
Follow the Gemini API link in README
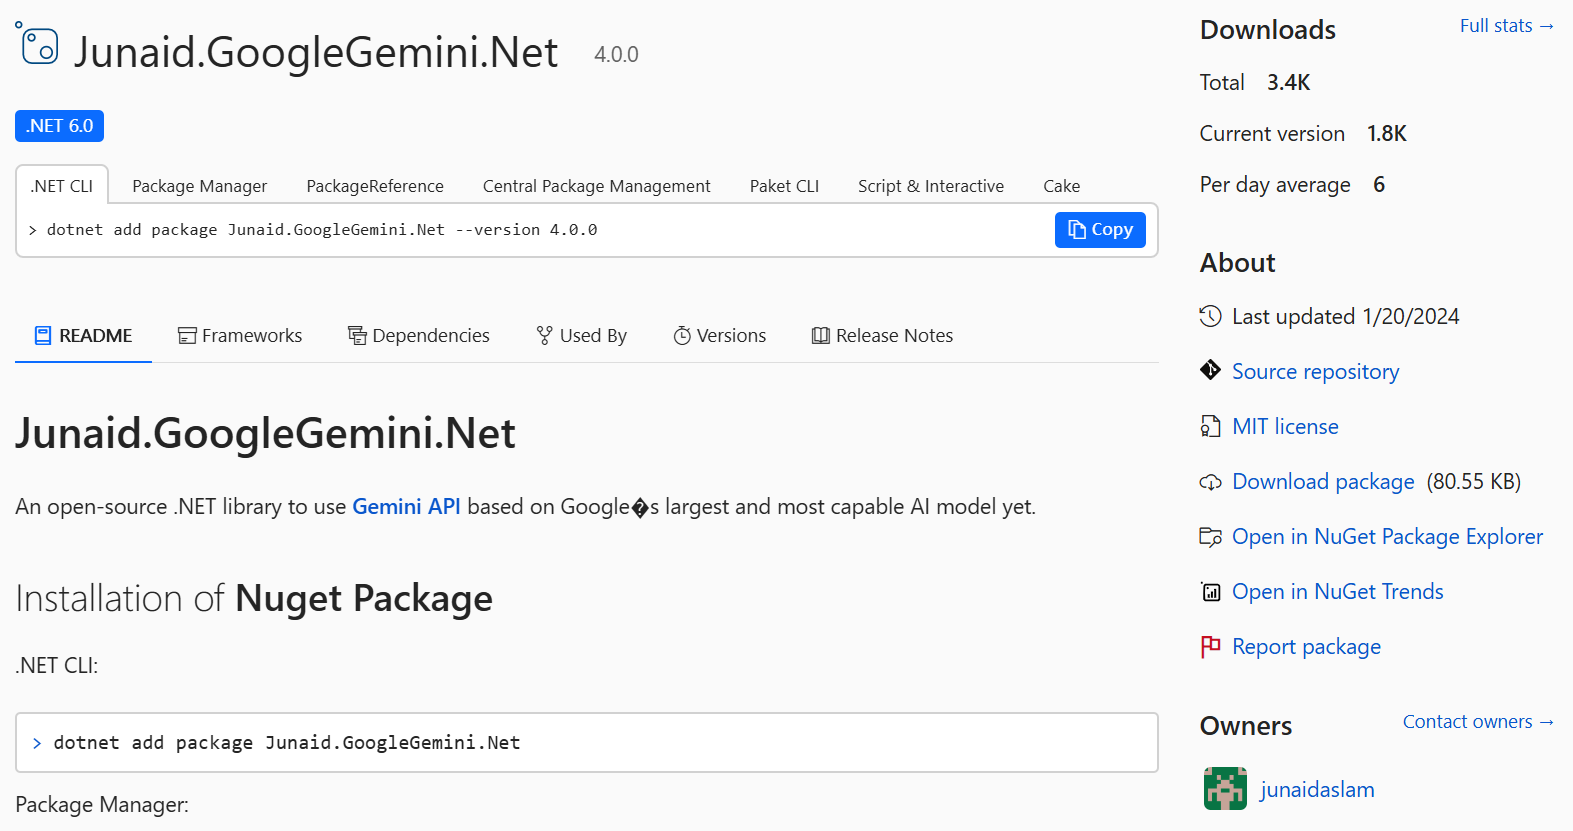(406, 507)
